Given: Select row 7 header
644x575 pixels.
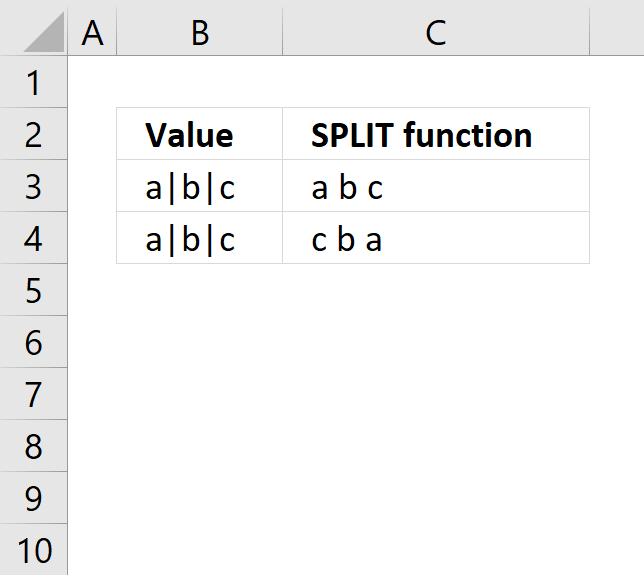Looking at the screenshot, I should [34, 393].
